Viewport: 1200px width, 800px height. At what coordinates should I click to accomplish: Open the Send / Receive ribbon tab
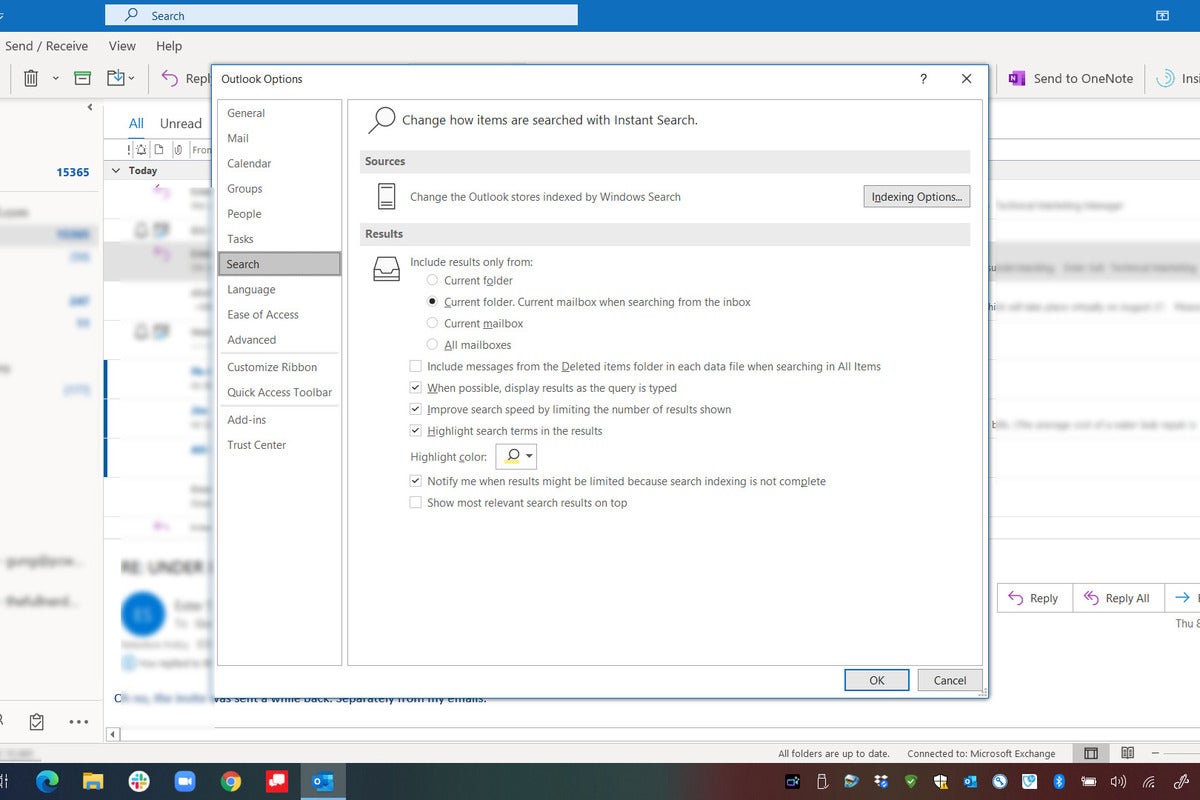46,46
